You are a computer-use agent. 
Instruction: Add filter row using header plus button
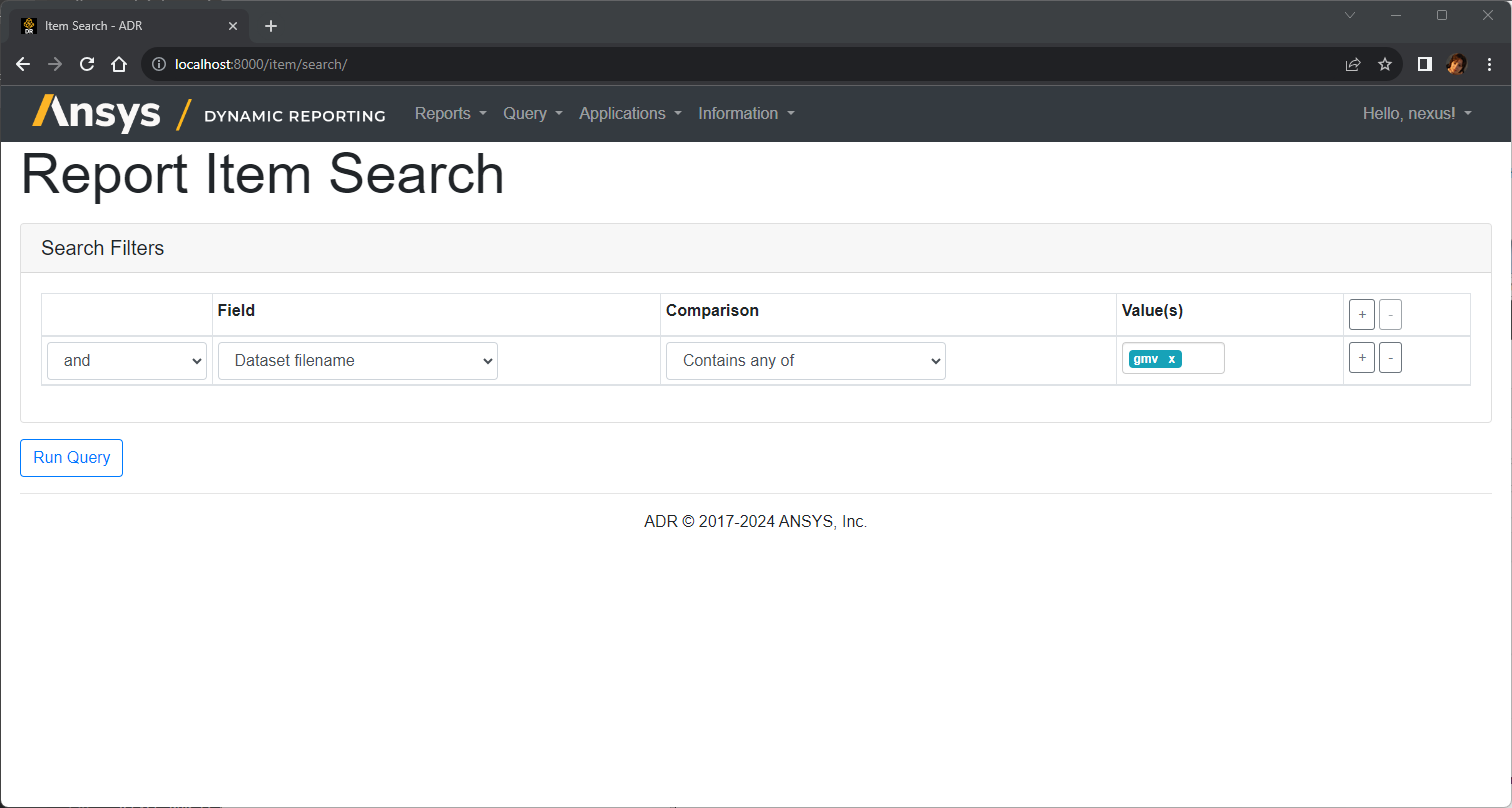pos(1361,314)
